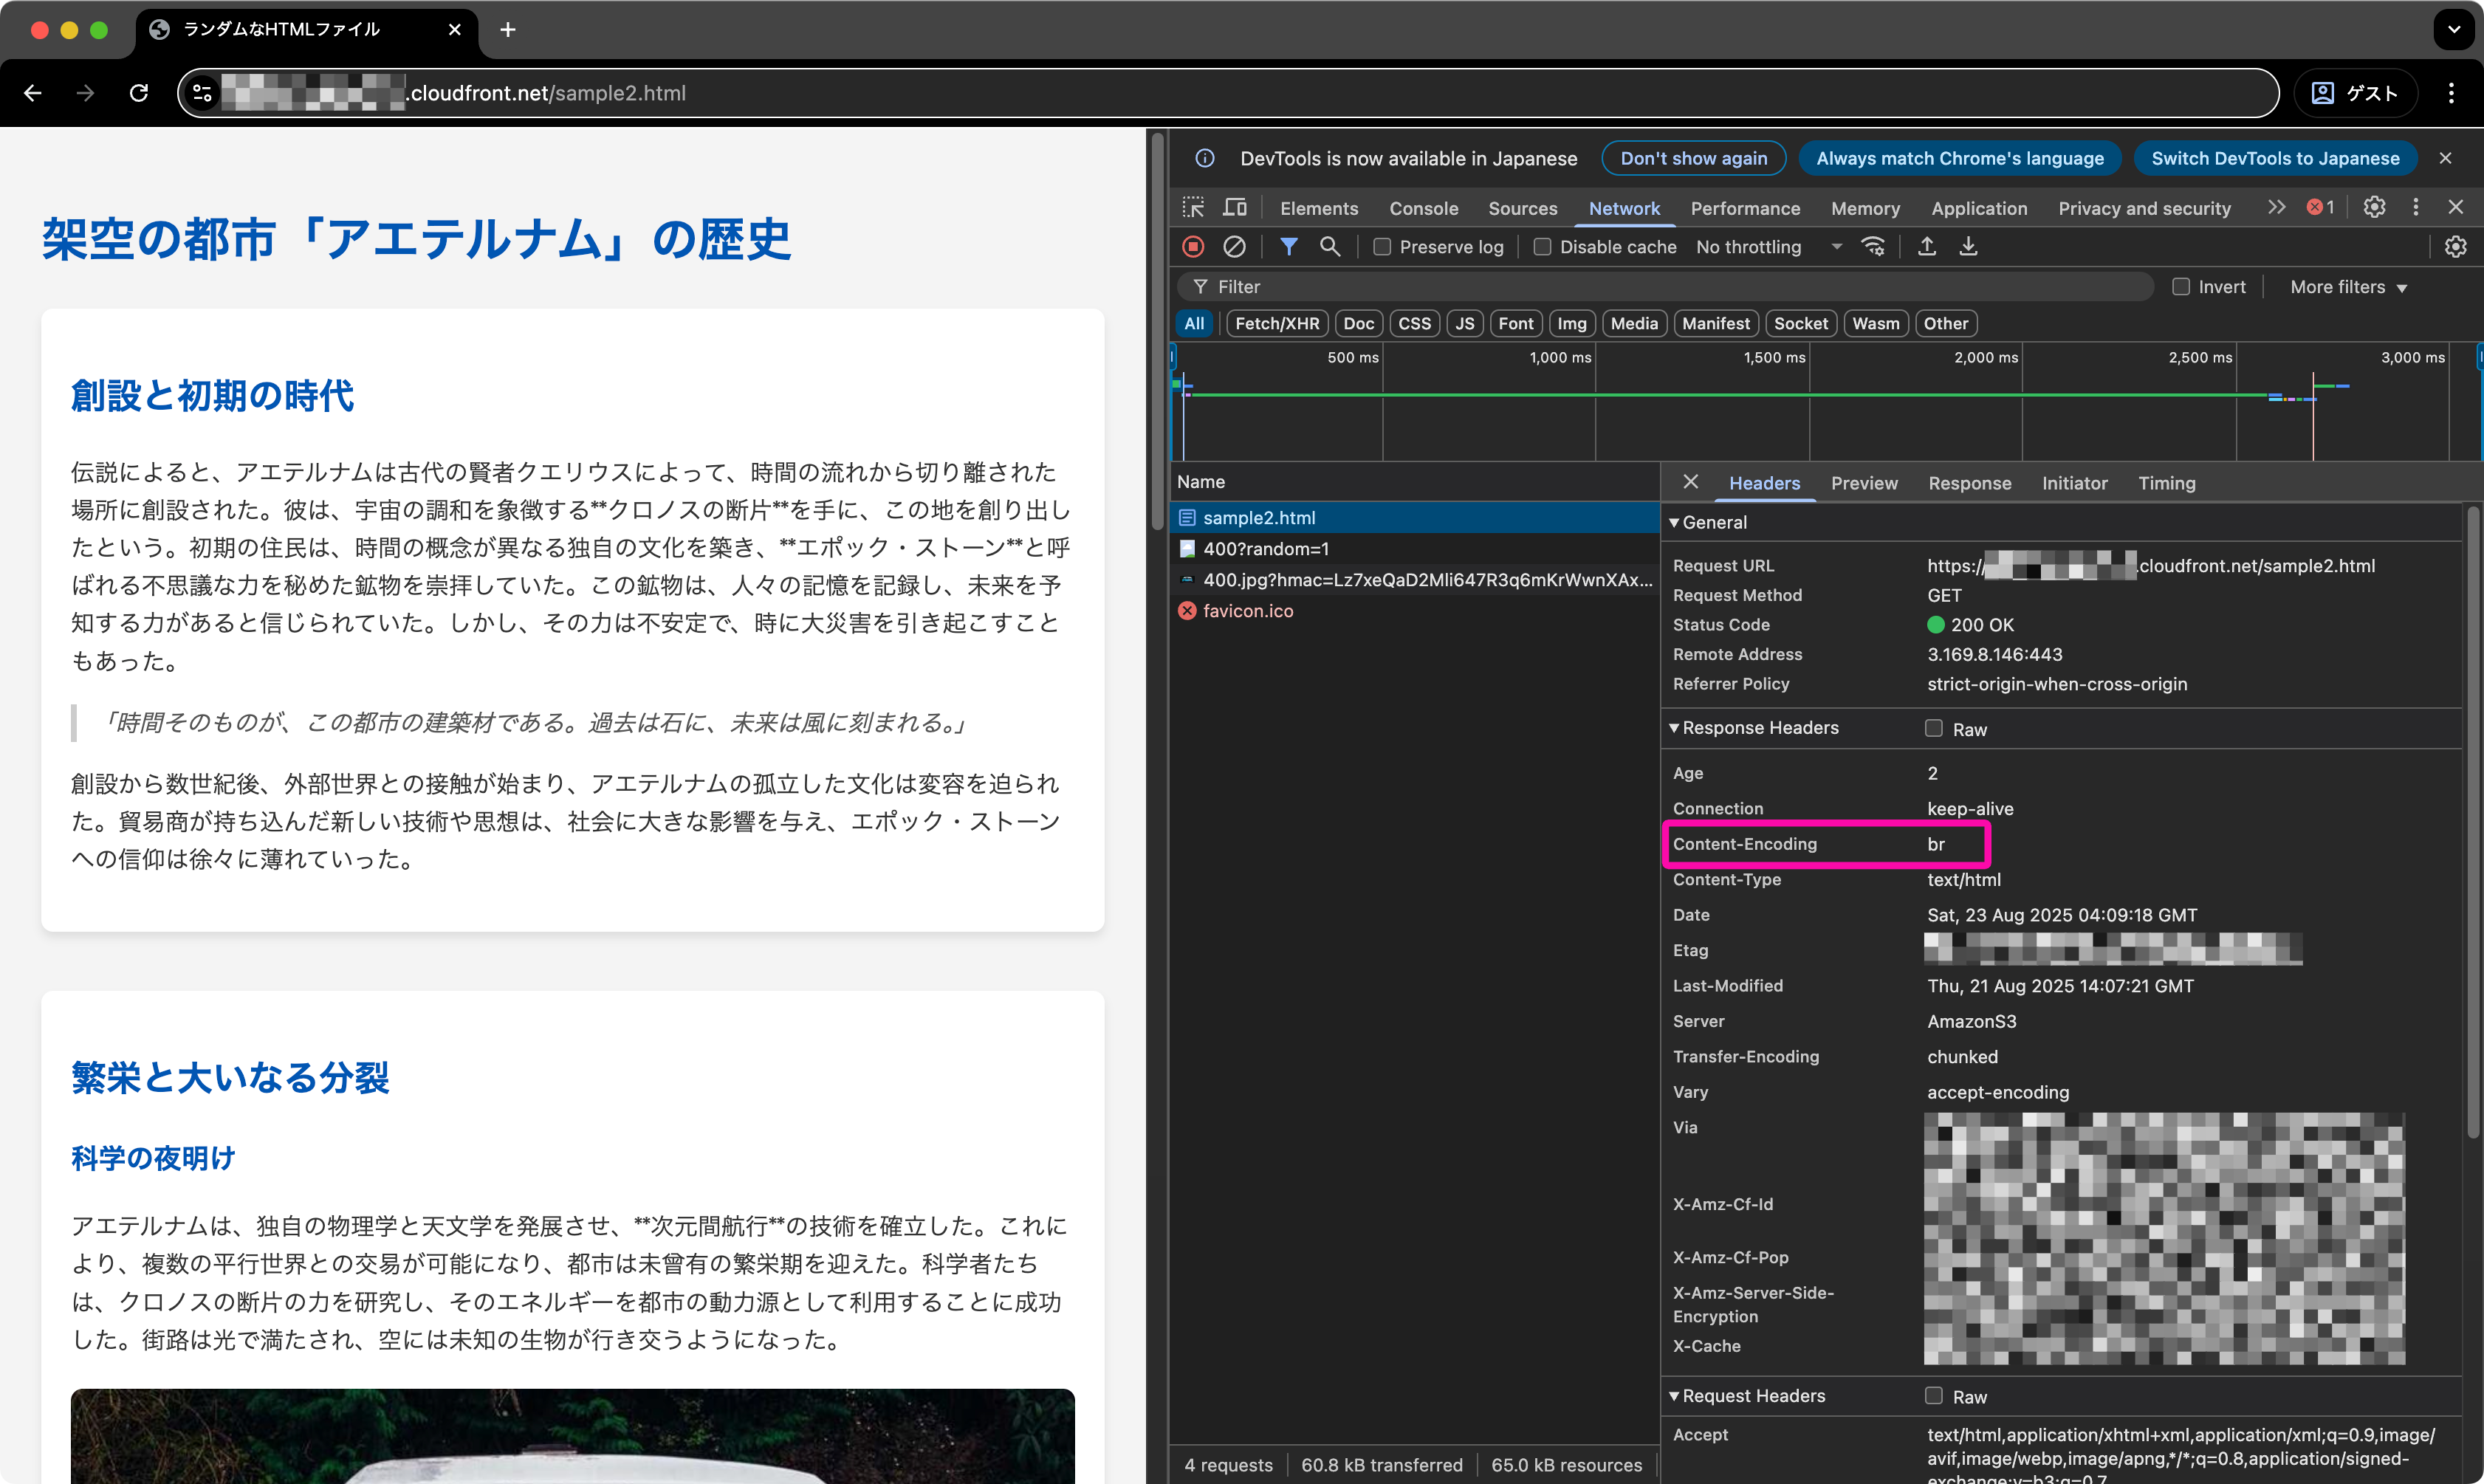
Task: Click the info icon in language infobar
Action: pyautogui.click(x=1205, y=158)
